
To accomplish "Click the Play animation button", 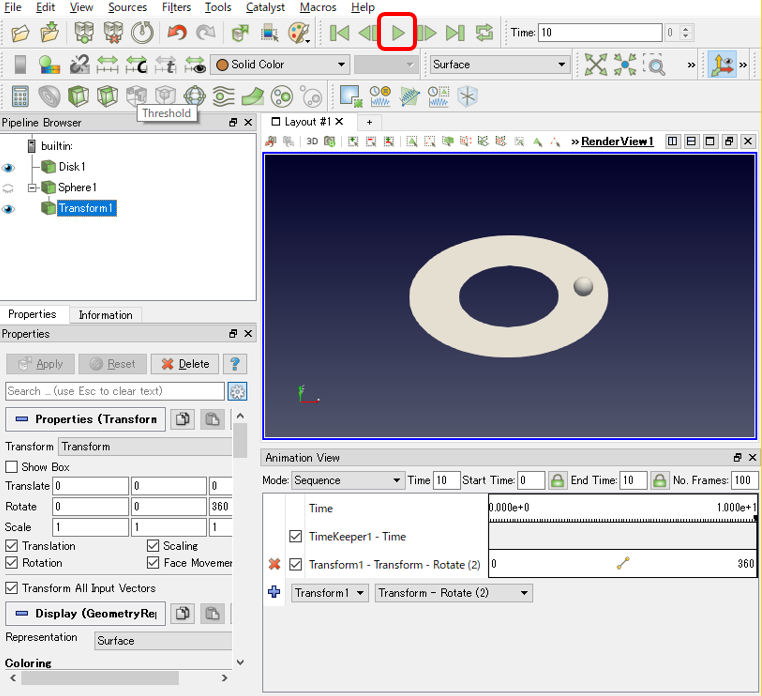I will [398, 33].
